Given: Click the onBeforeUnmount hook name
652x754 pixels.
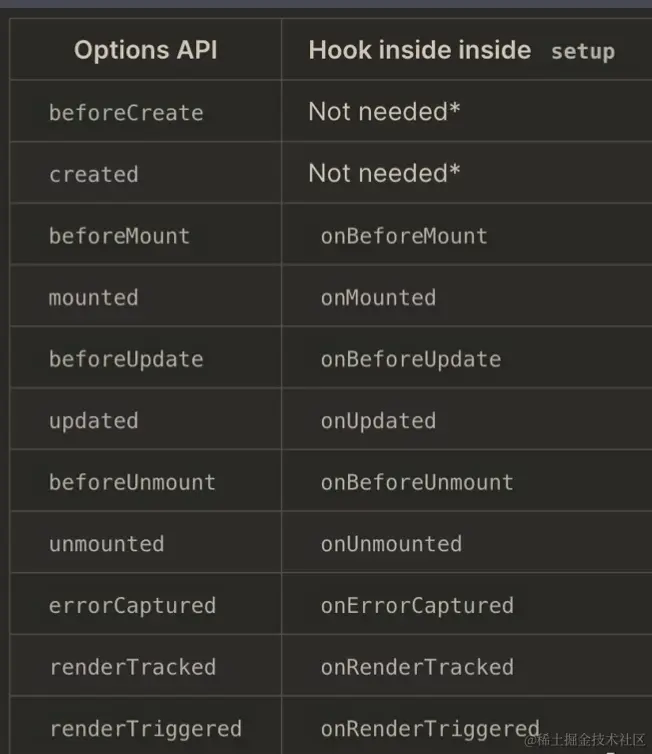Looking at the screenshot, I should [x=417, y=482].
